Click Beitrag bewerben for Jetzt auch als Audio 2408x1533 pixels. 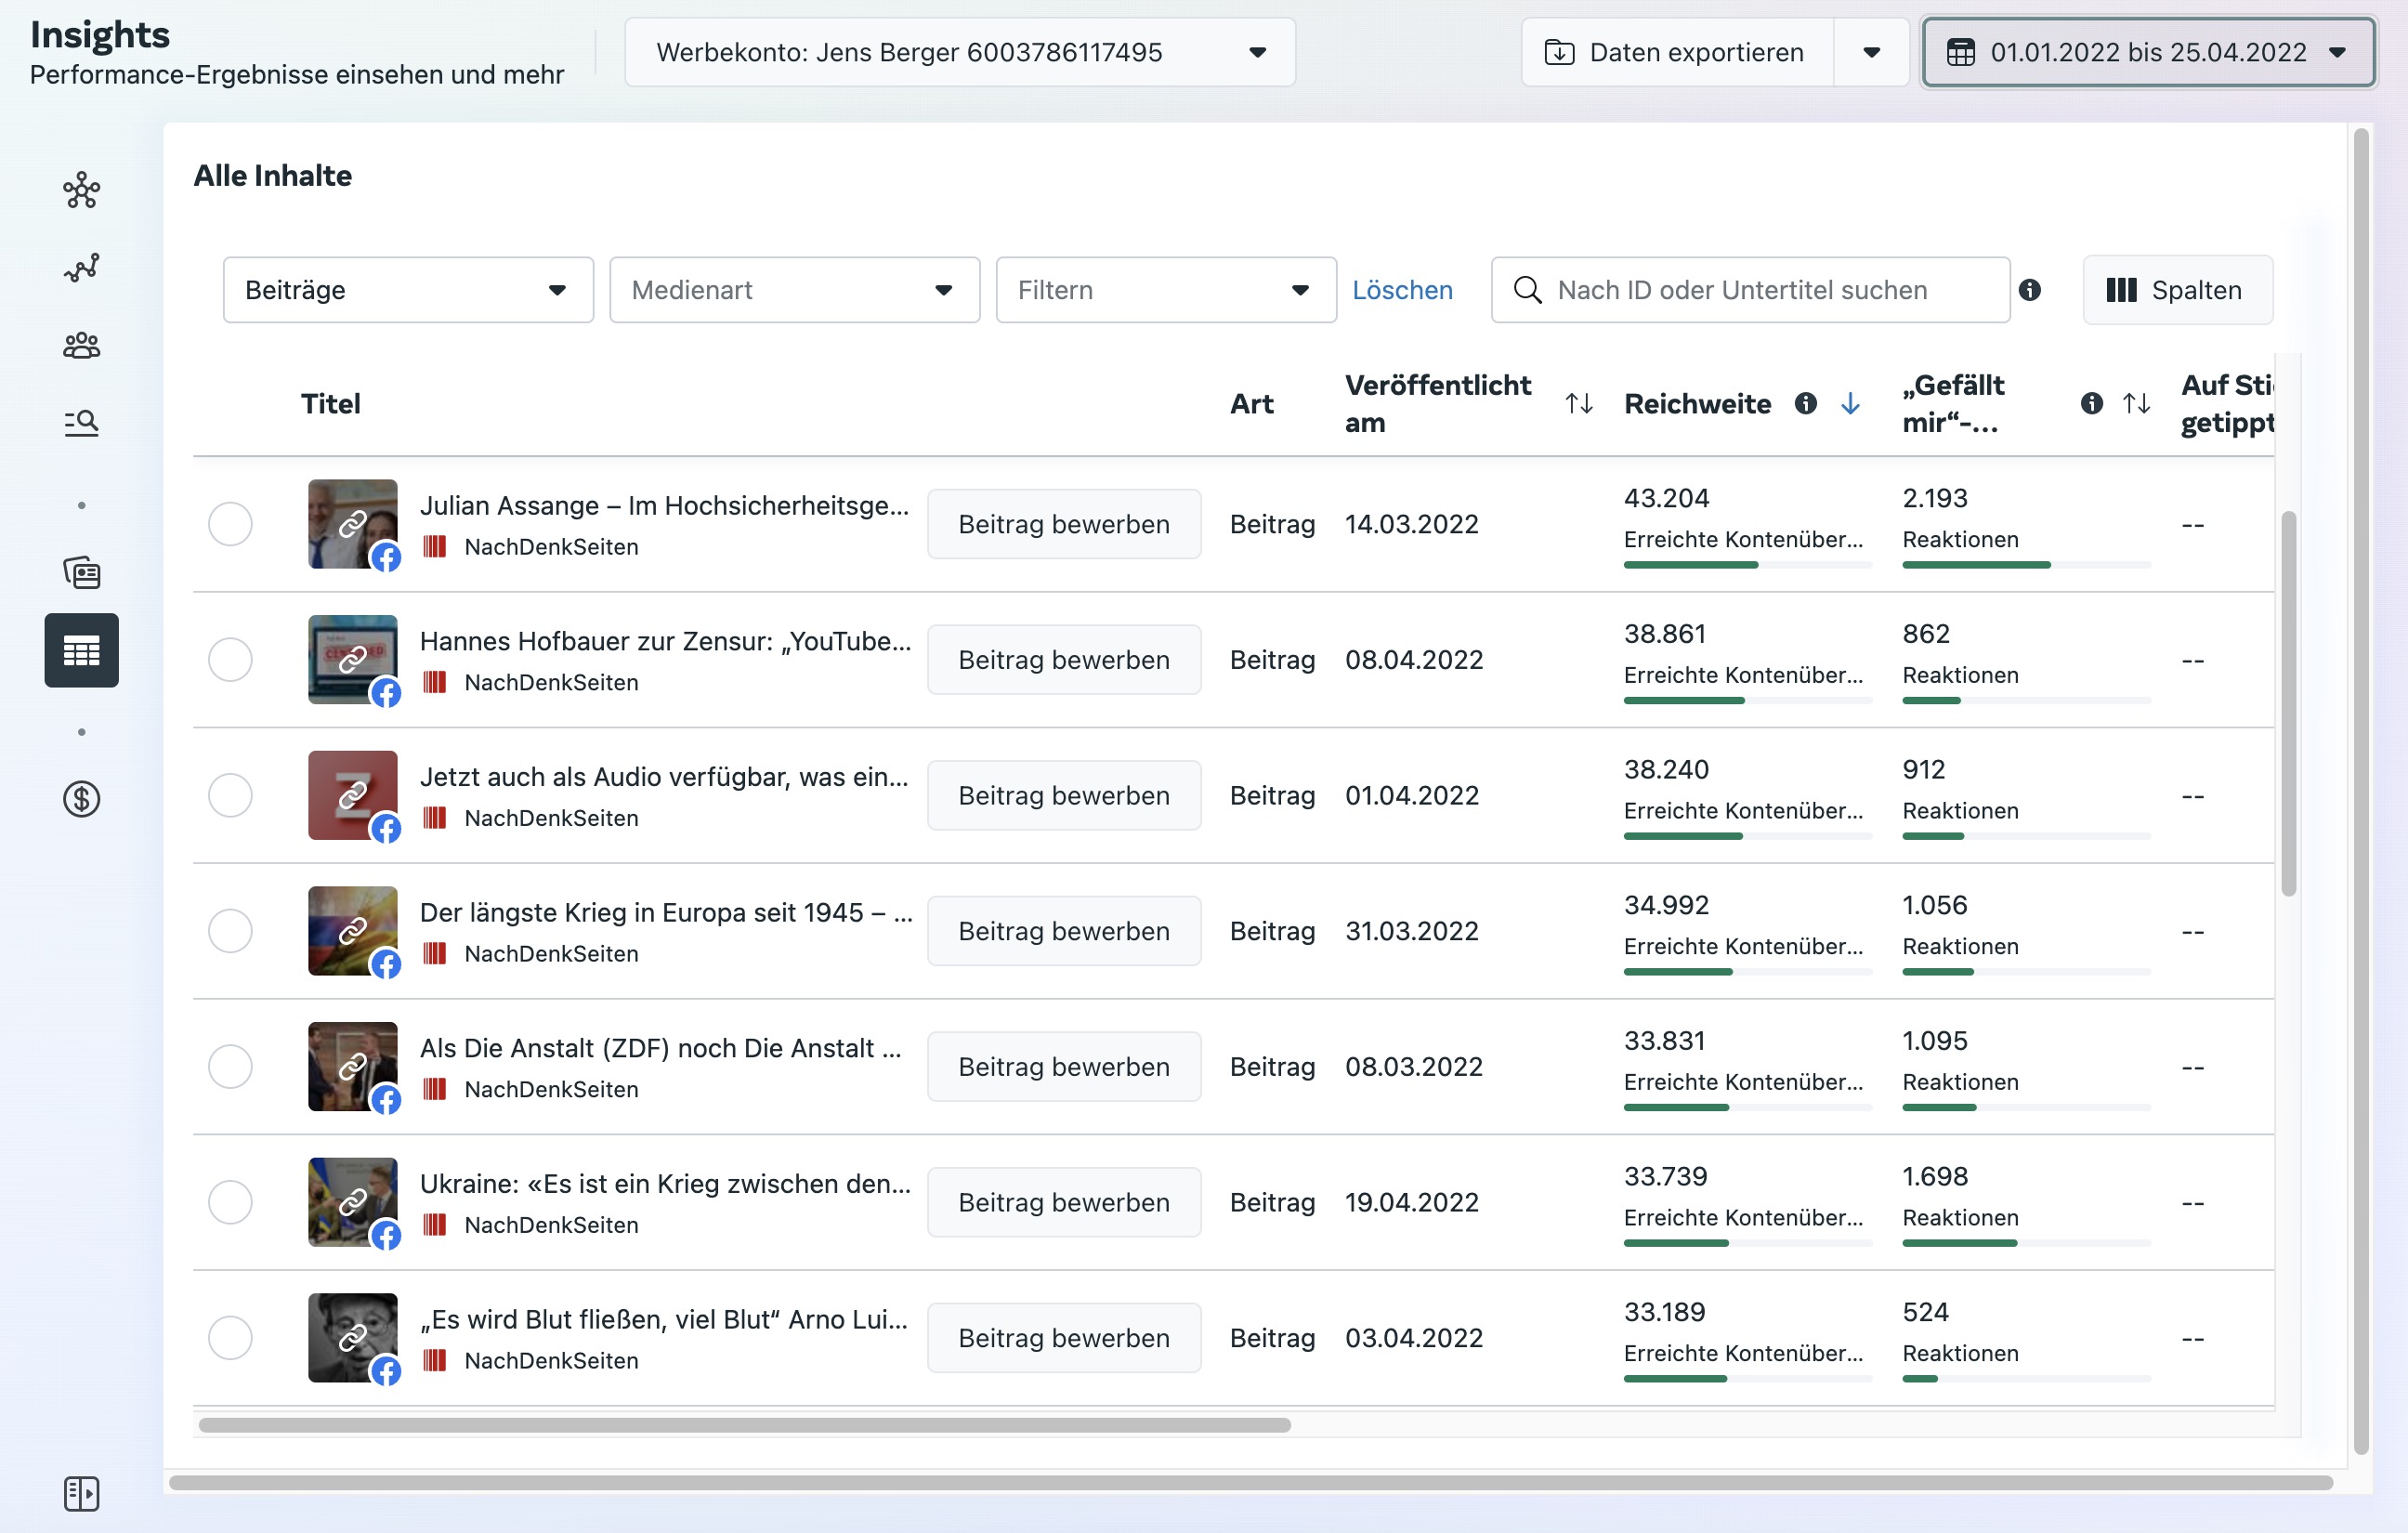(x=1064, y=795)
